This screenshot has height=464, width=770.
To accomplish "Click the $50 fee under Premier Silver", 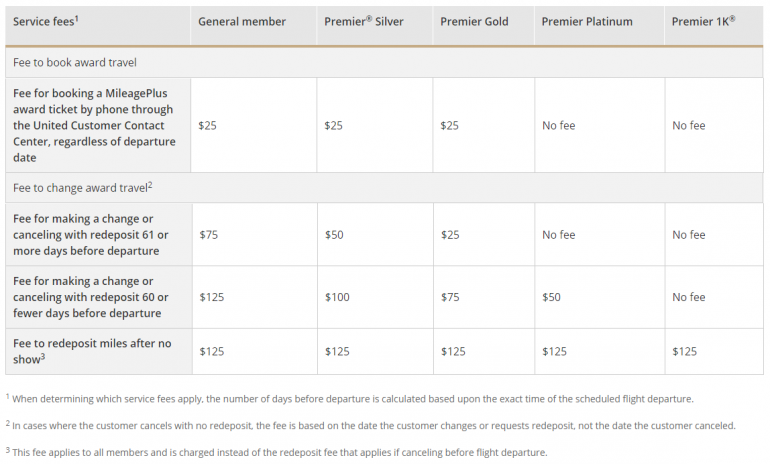I will pos(335,235).
